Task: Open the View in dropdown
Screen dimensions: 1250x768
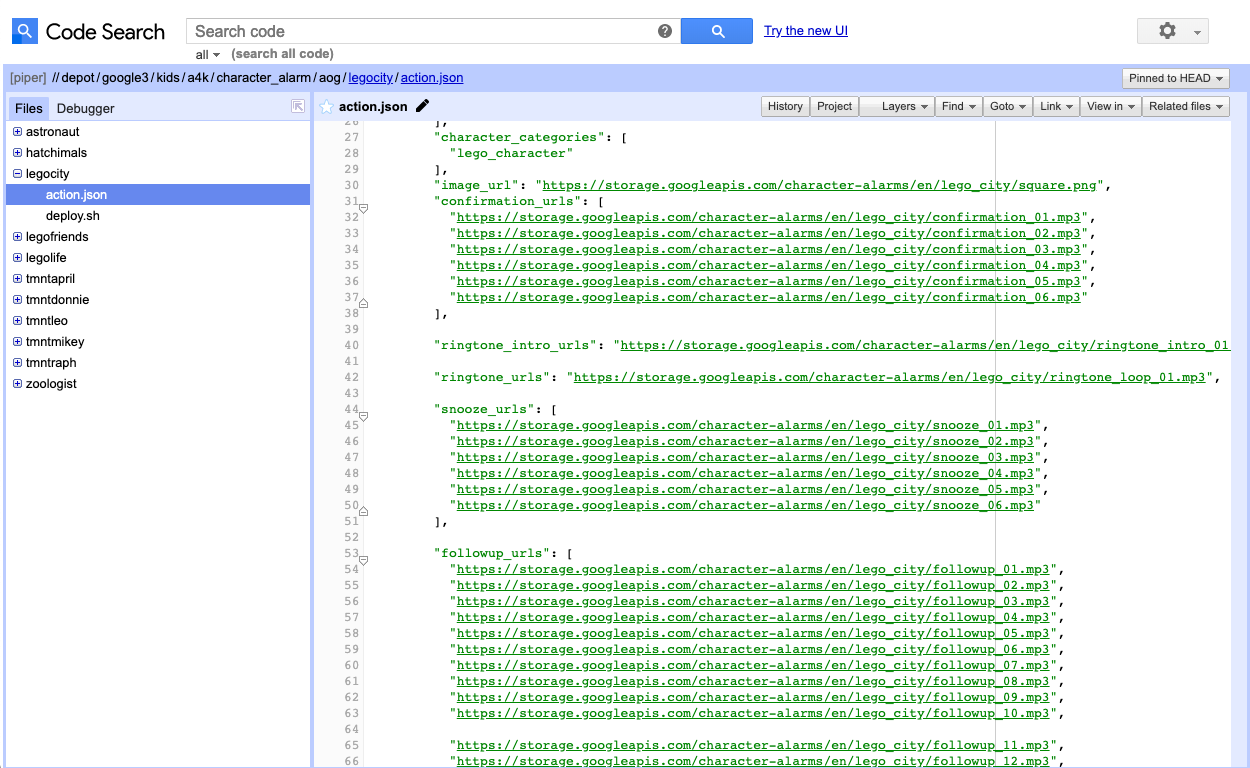Action: (x=1111, y=106)
